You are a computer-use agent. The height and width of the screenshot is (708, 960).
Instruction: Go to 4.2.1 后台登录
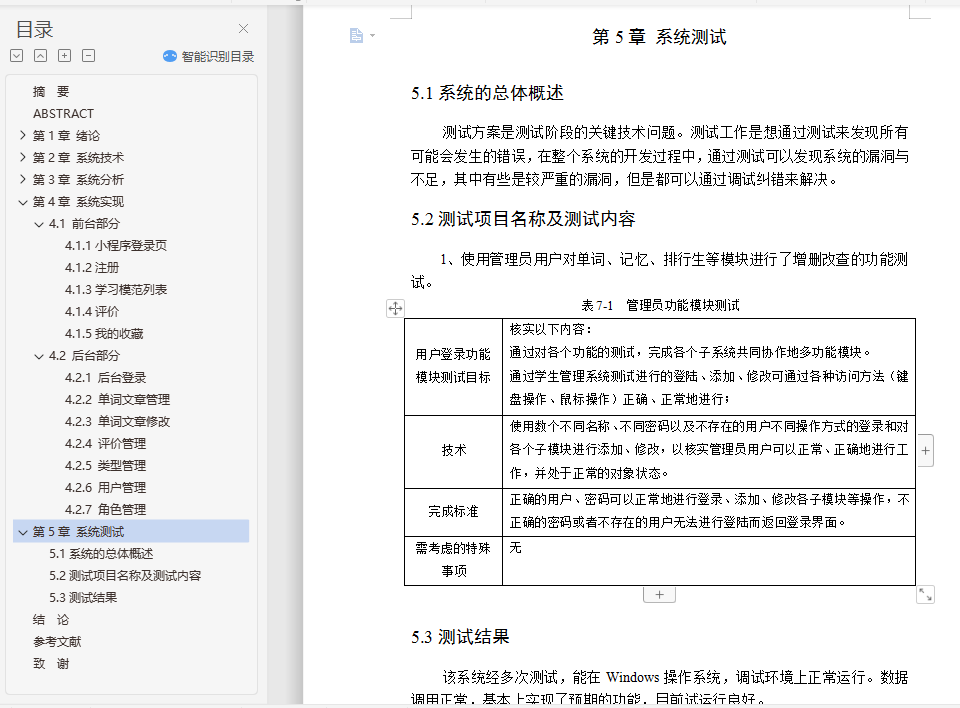(x=105, y=377)
